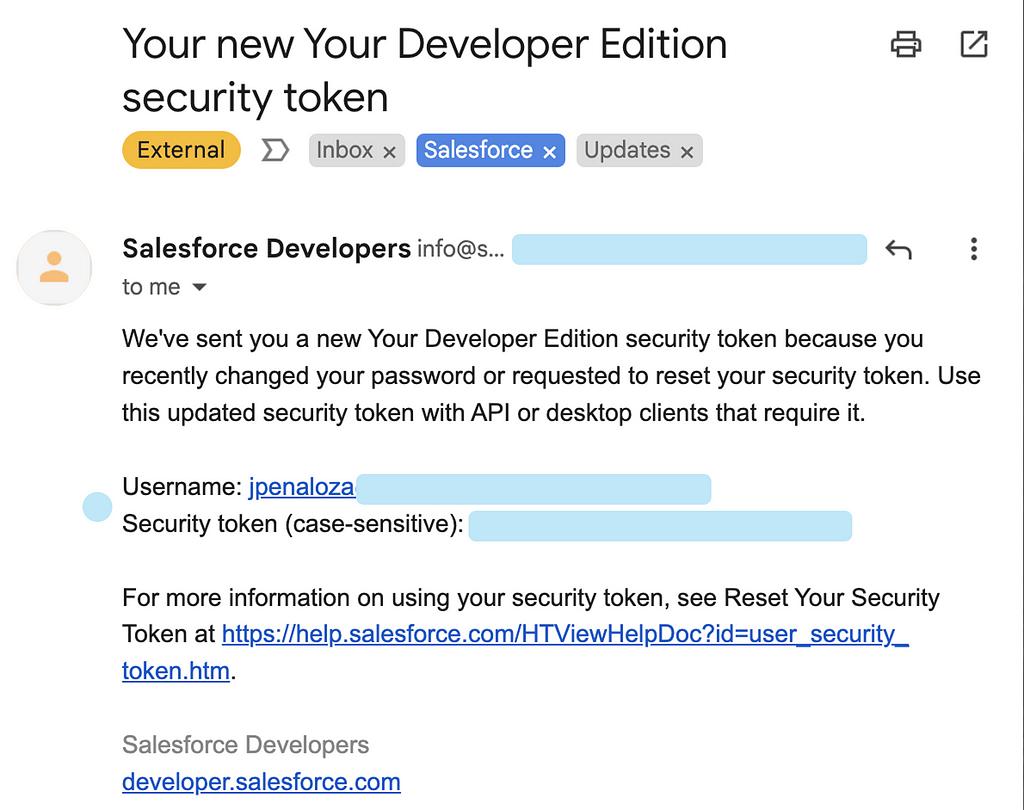Print this email

(906, 45)
